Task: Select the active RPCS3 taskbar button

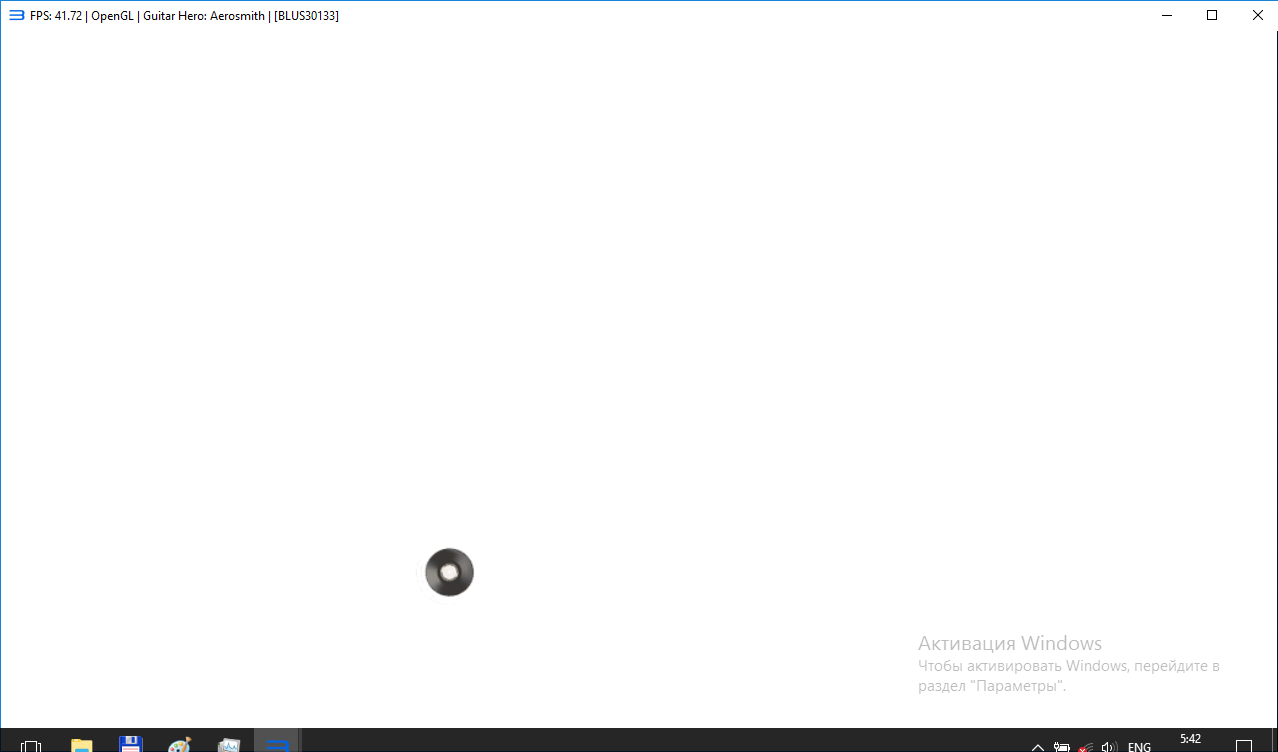Action: pos(278,743)
